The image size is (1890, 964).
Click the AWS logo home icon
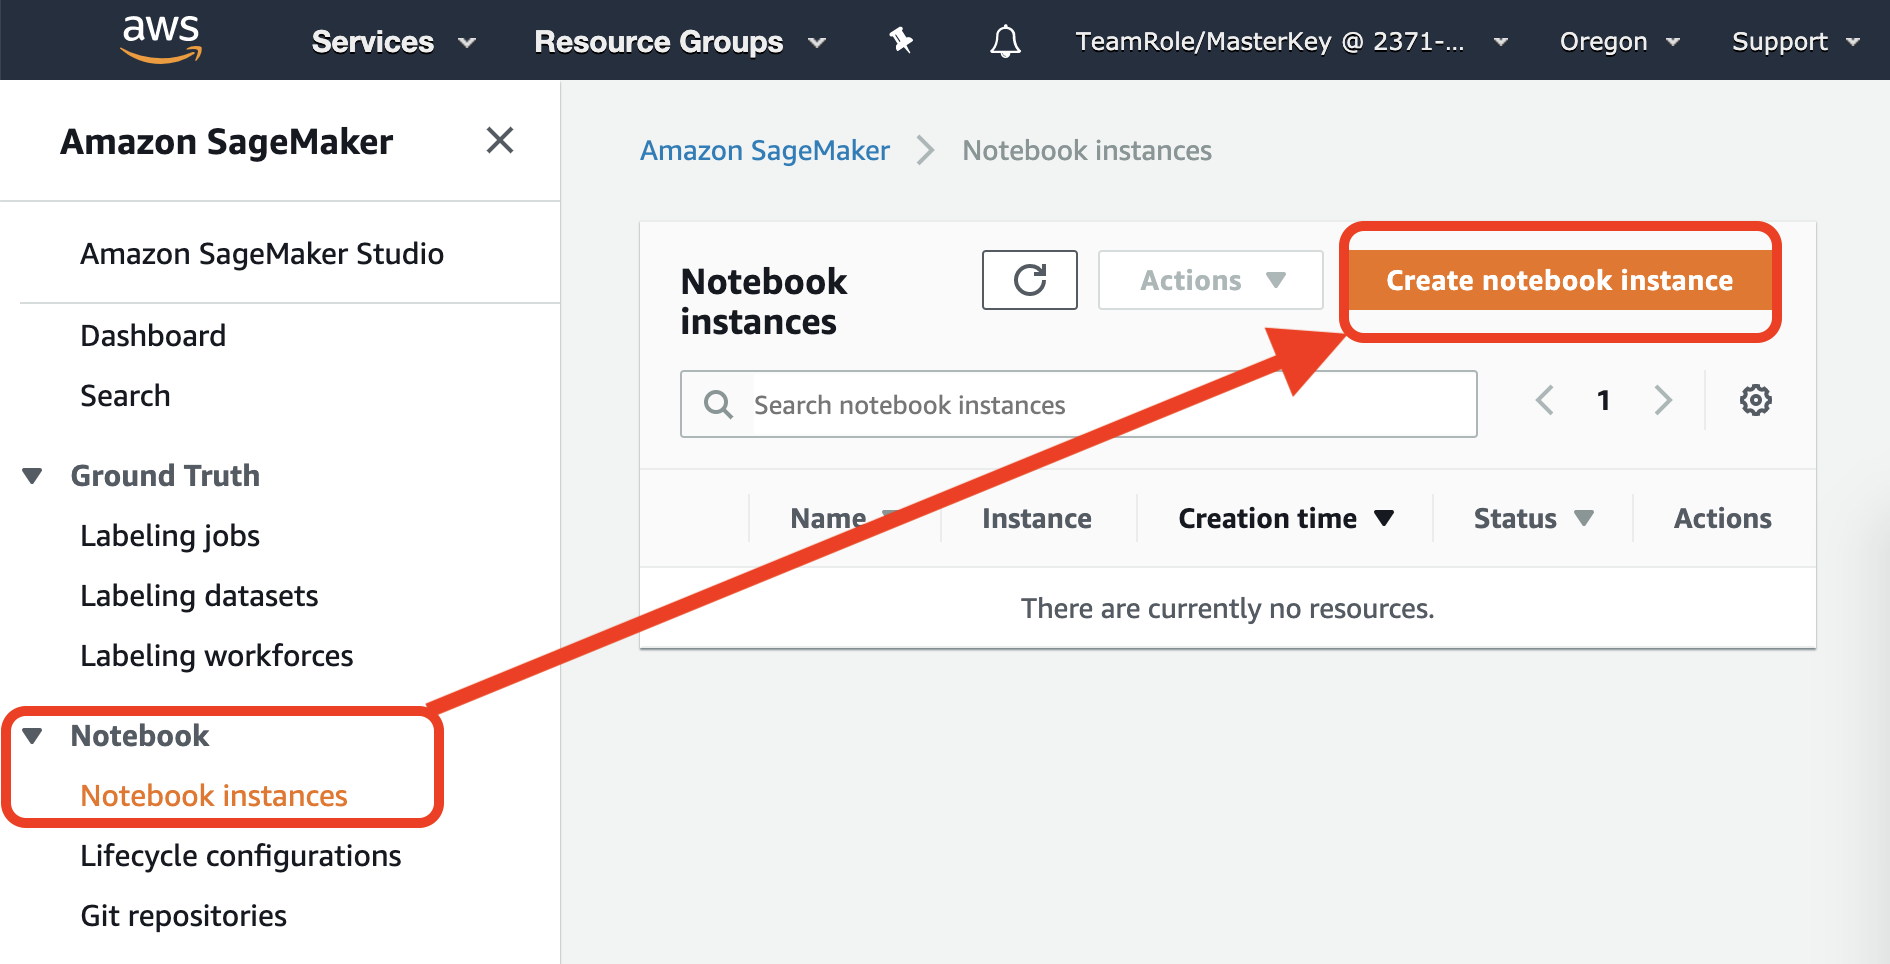pyautogui.click(x=161, y=39)
